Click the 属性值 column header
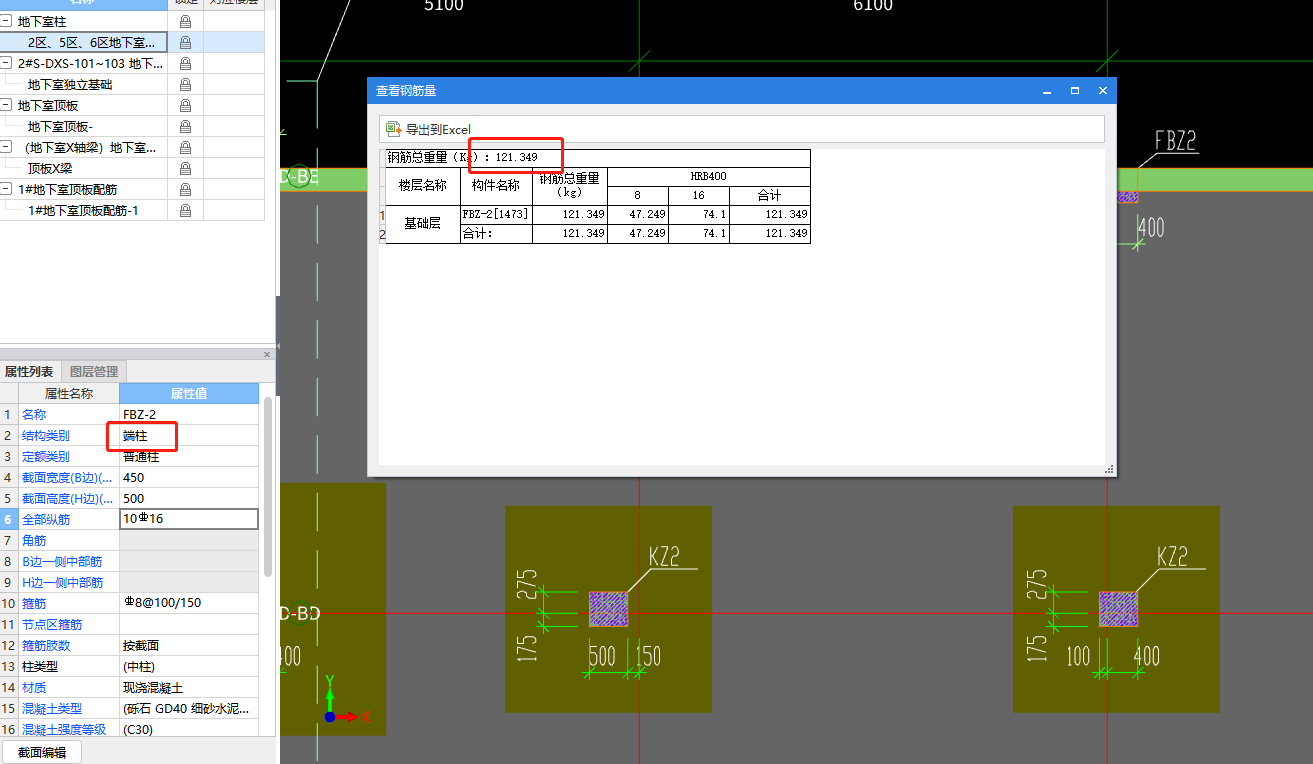1313x764 pixels. pyautogui.click(x=189, y=393)
